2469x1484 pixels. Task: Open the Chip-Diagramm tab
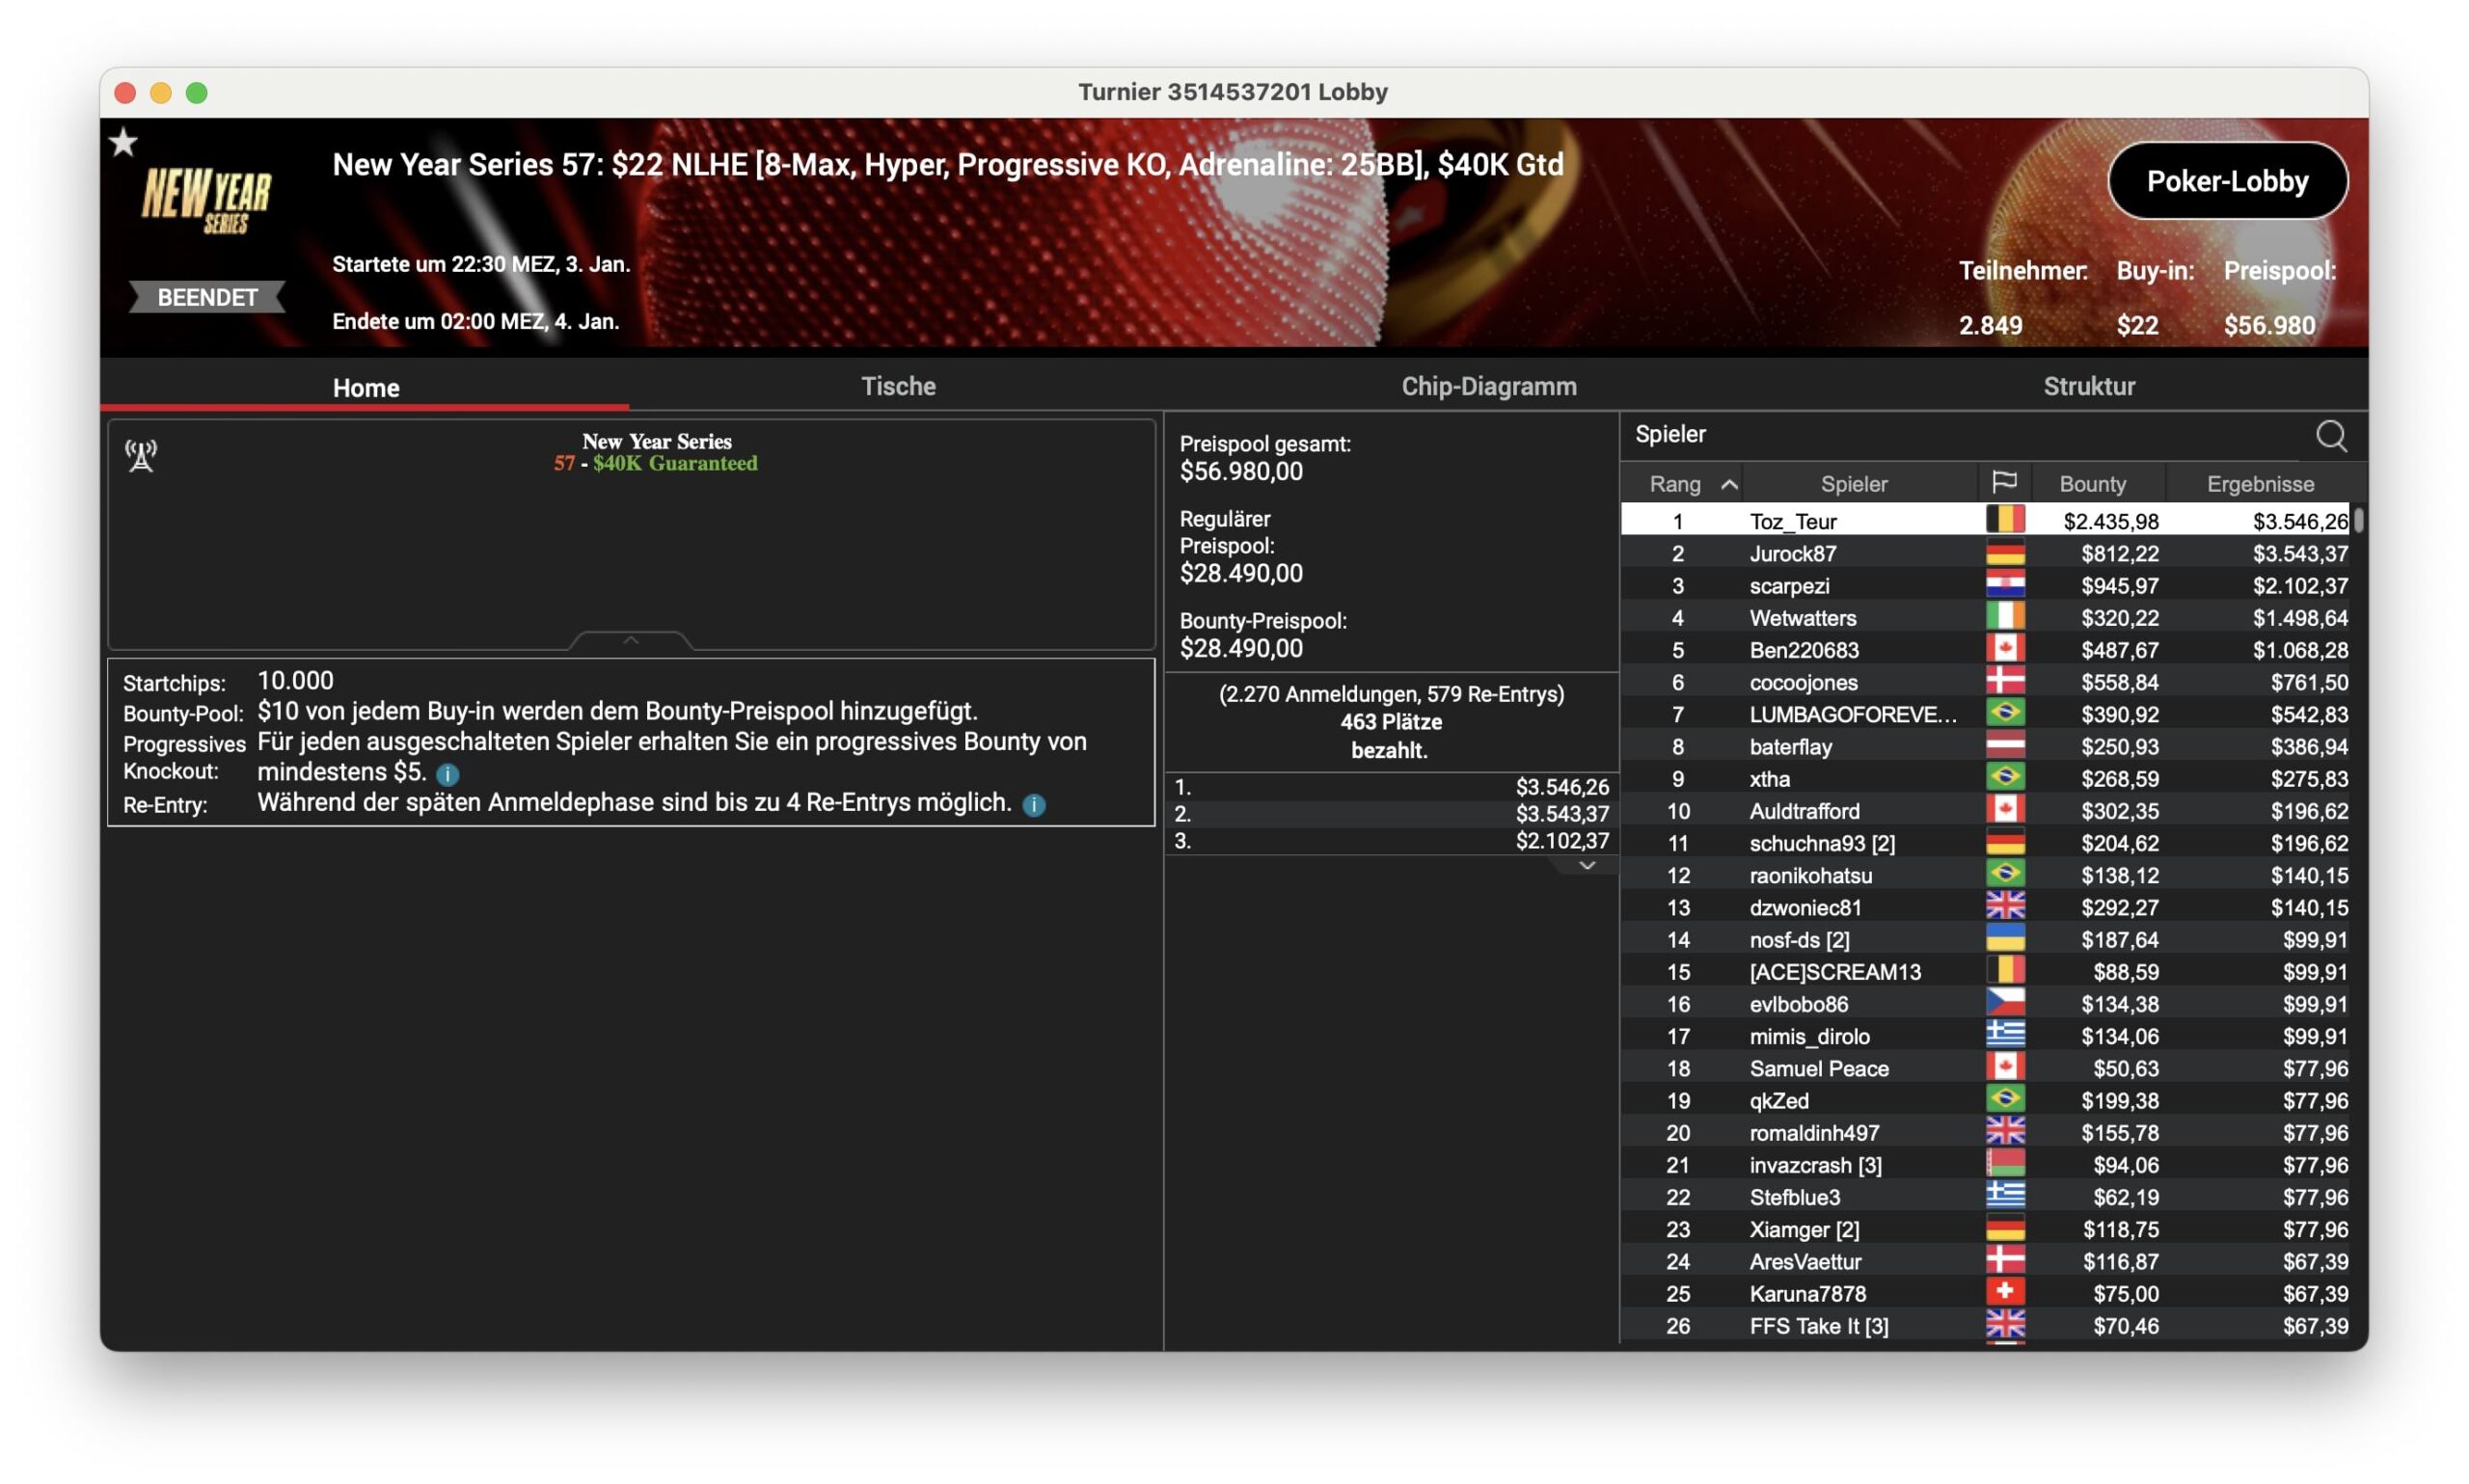1488,386
